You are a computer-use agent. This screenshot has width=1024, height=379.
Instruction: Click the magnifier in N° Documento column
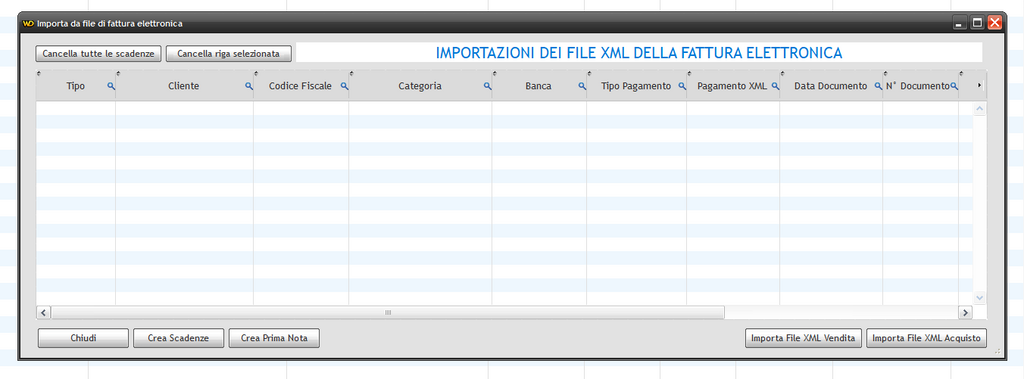954,86
